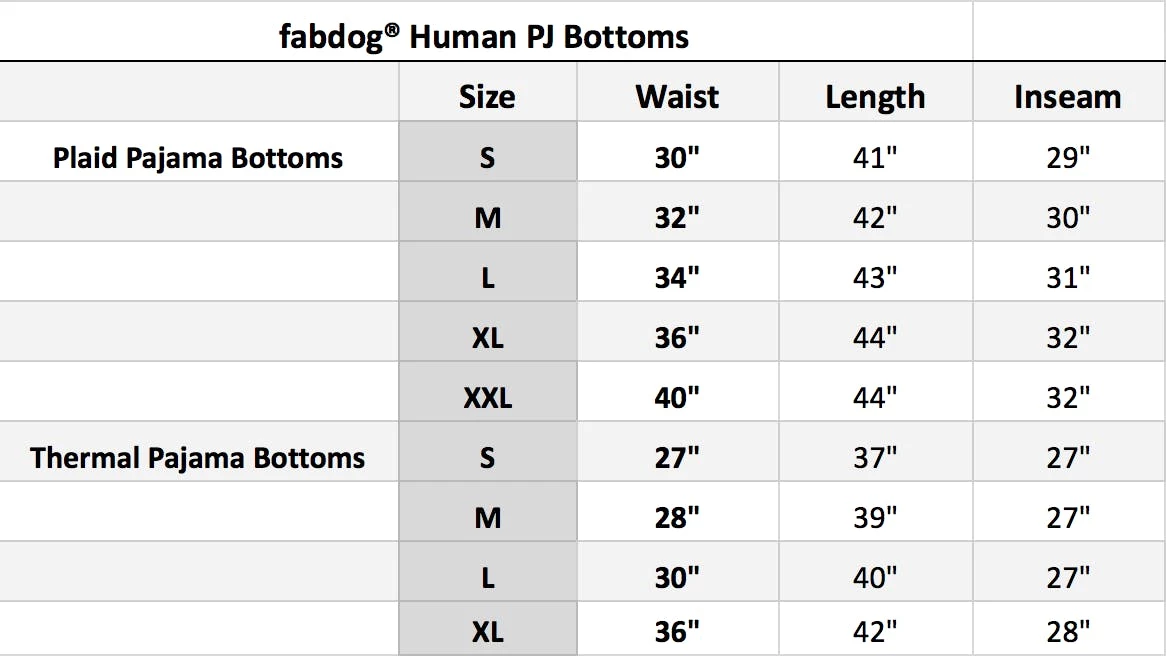Screen dimensions: 1166x656
Task: Select the Size column header
Action: point(487,97)
